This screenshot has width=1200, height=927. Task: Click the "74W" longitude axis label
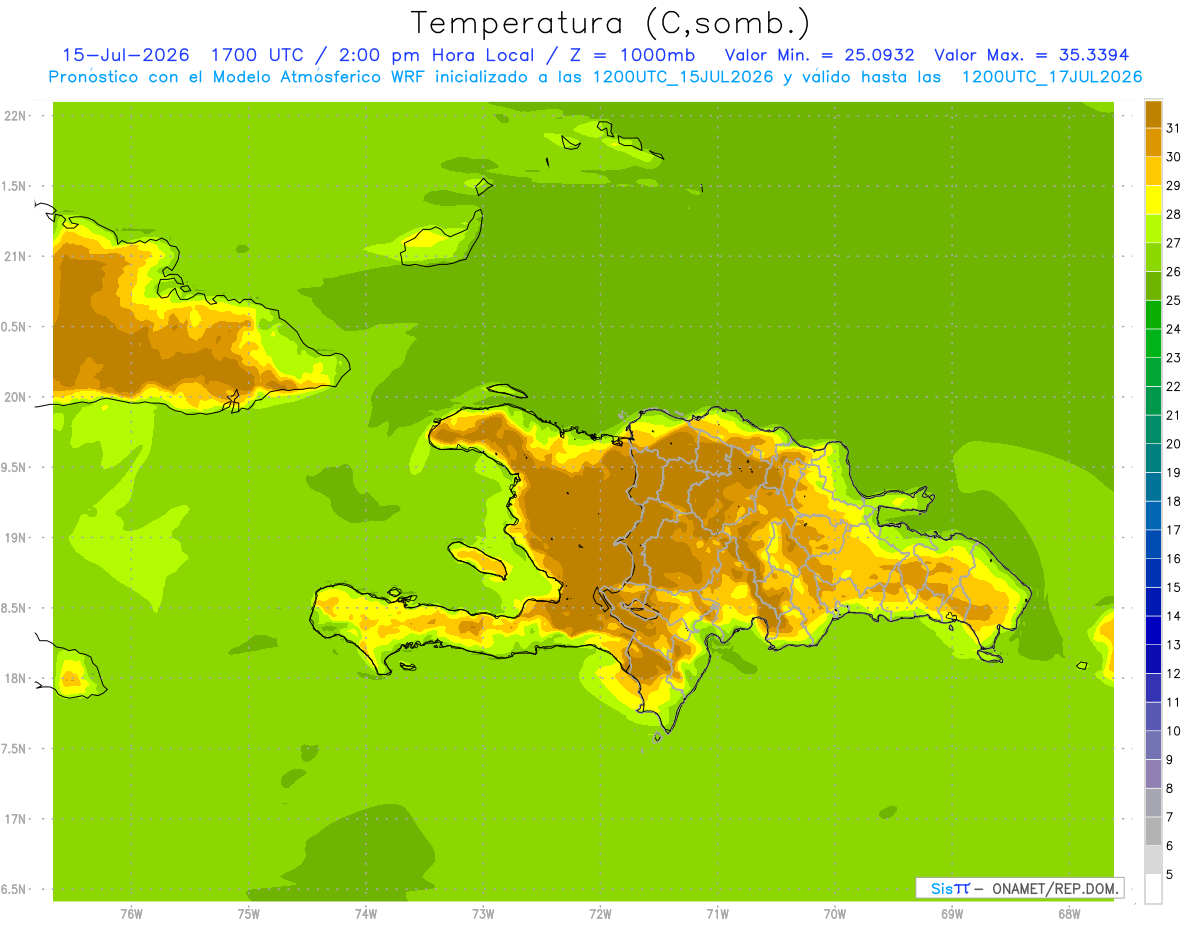point(366,913)
